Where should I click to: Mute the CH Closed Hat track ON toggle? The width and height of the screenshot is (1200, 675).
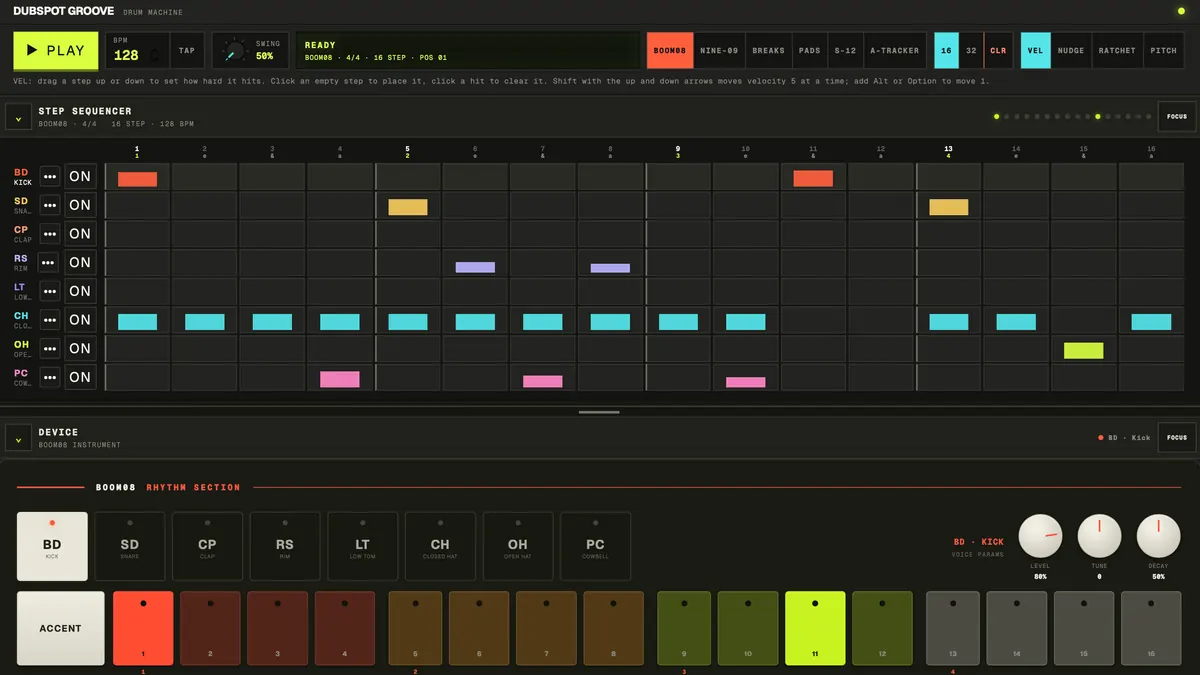80,320
